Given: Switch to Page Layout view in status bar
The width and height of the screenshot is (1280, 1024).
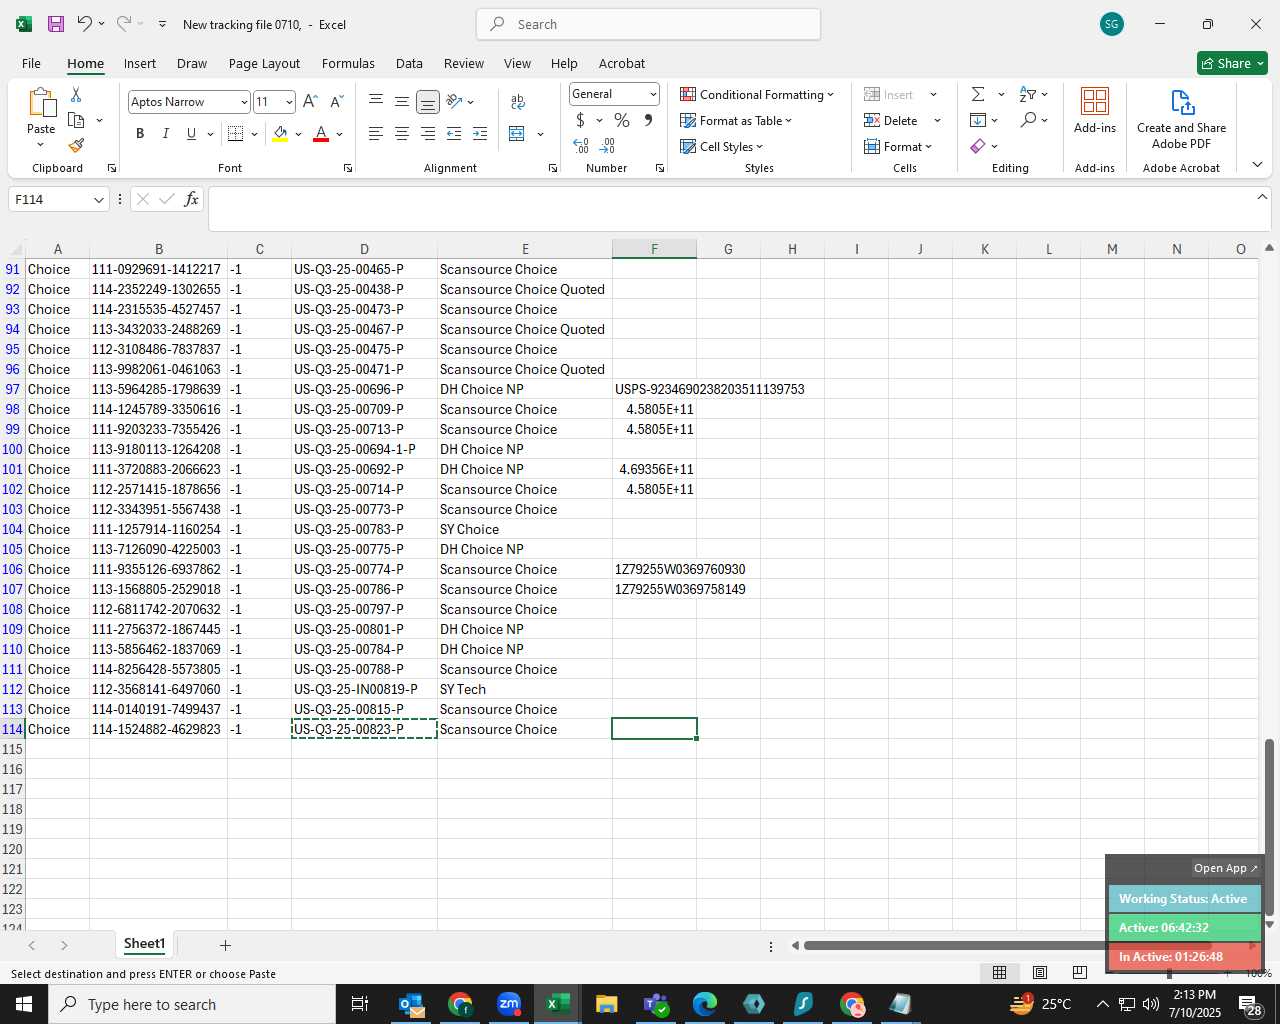Looking at the screenshot, I should [1040, 972].
